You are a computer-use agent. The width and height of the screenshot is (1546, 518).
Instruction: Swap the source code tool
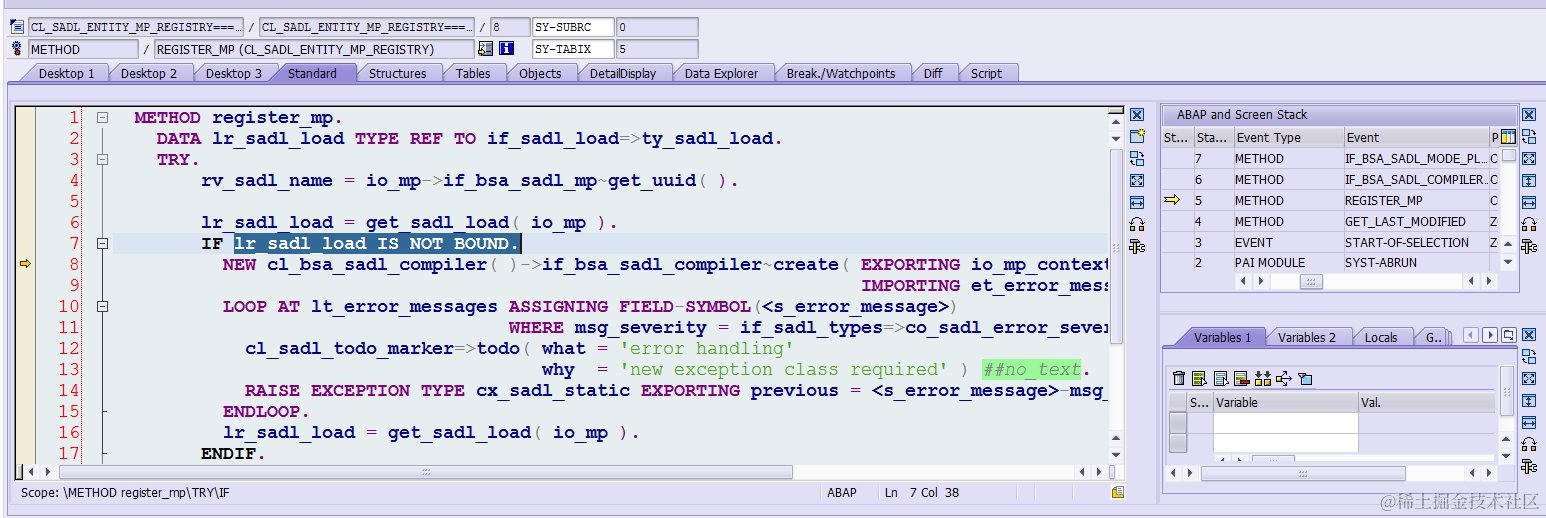(x=1137, y=158)
